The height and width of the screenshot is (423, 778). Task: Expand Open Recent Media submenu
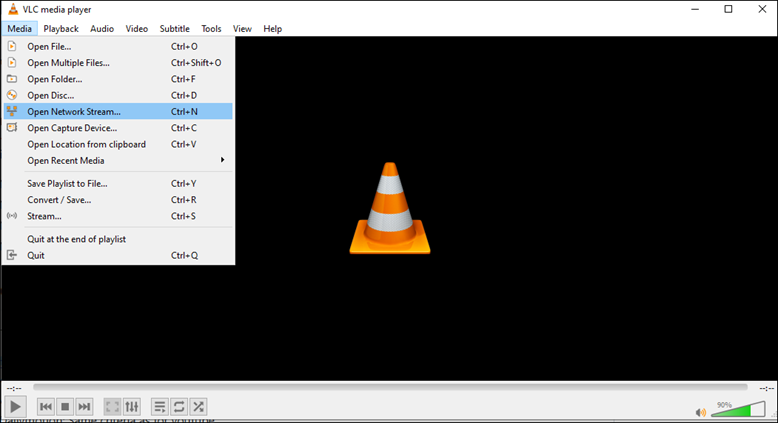[x=118, y=161]
